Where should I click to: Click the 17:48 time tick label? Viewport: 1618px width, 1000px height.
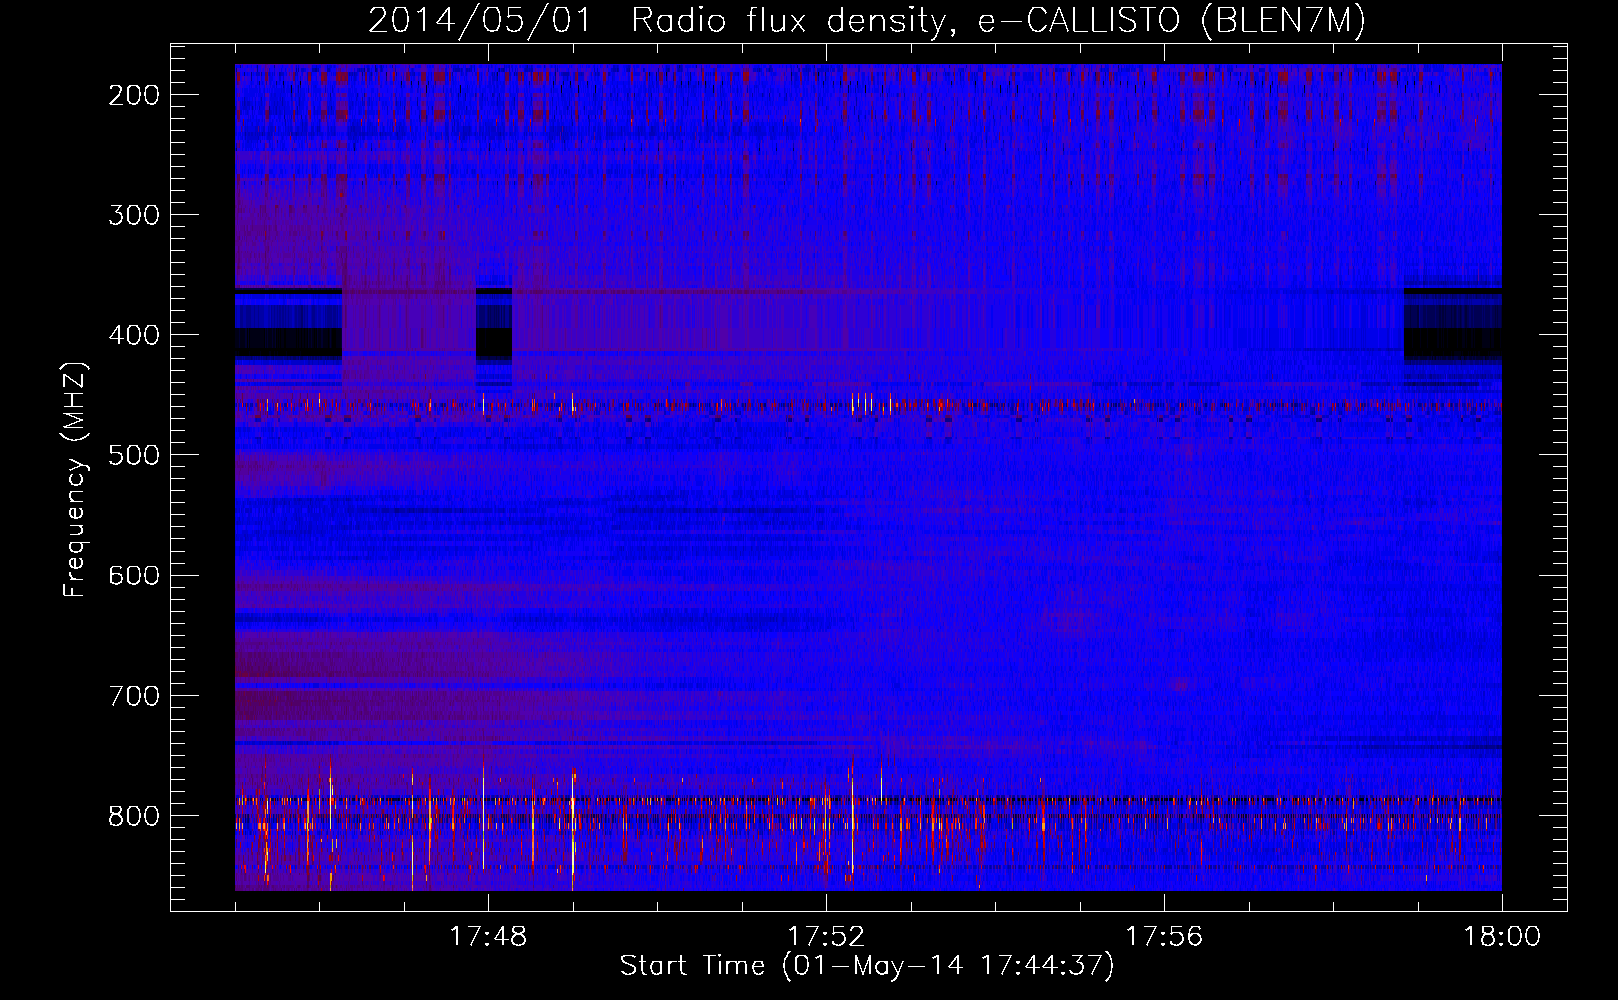(x=488, y=937)
